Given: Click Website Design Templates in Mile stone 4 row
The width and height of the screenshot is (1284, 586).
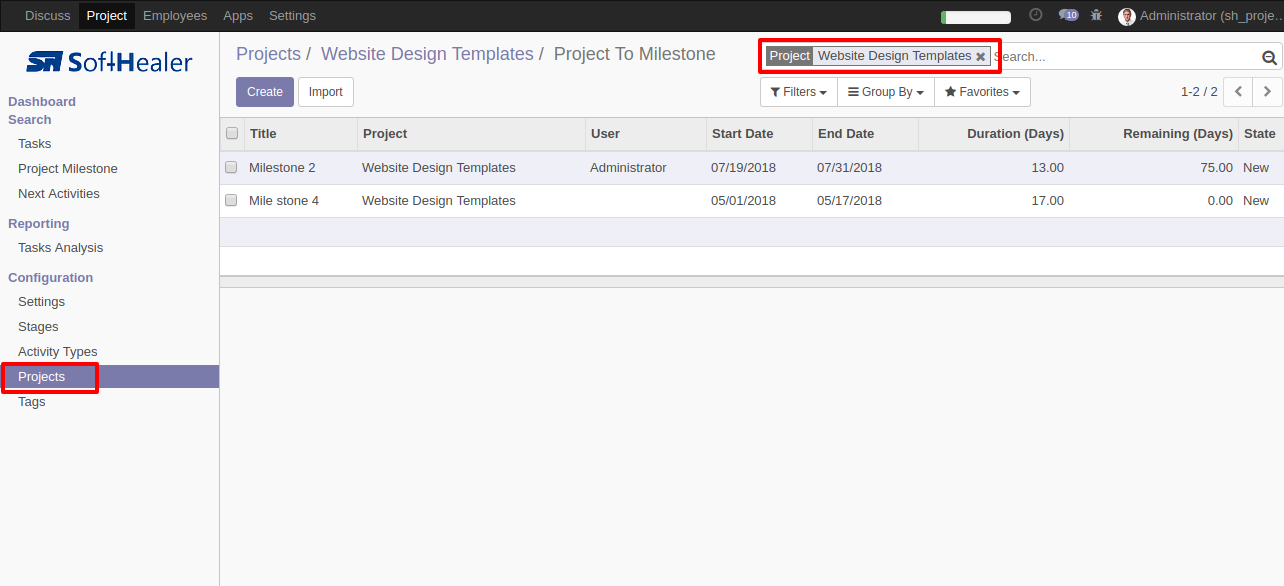Looking at the screenshot, I should click(439, 201).
